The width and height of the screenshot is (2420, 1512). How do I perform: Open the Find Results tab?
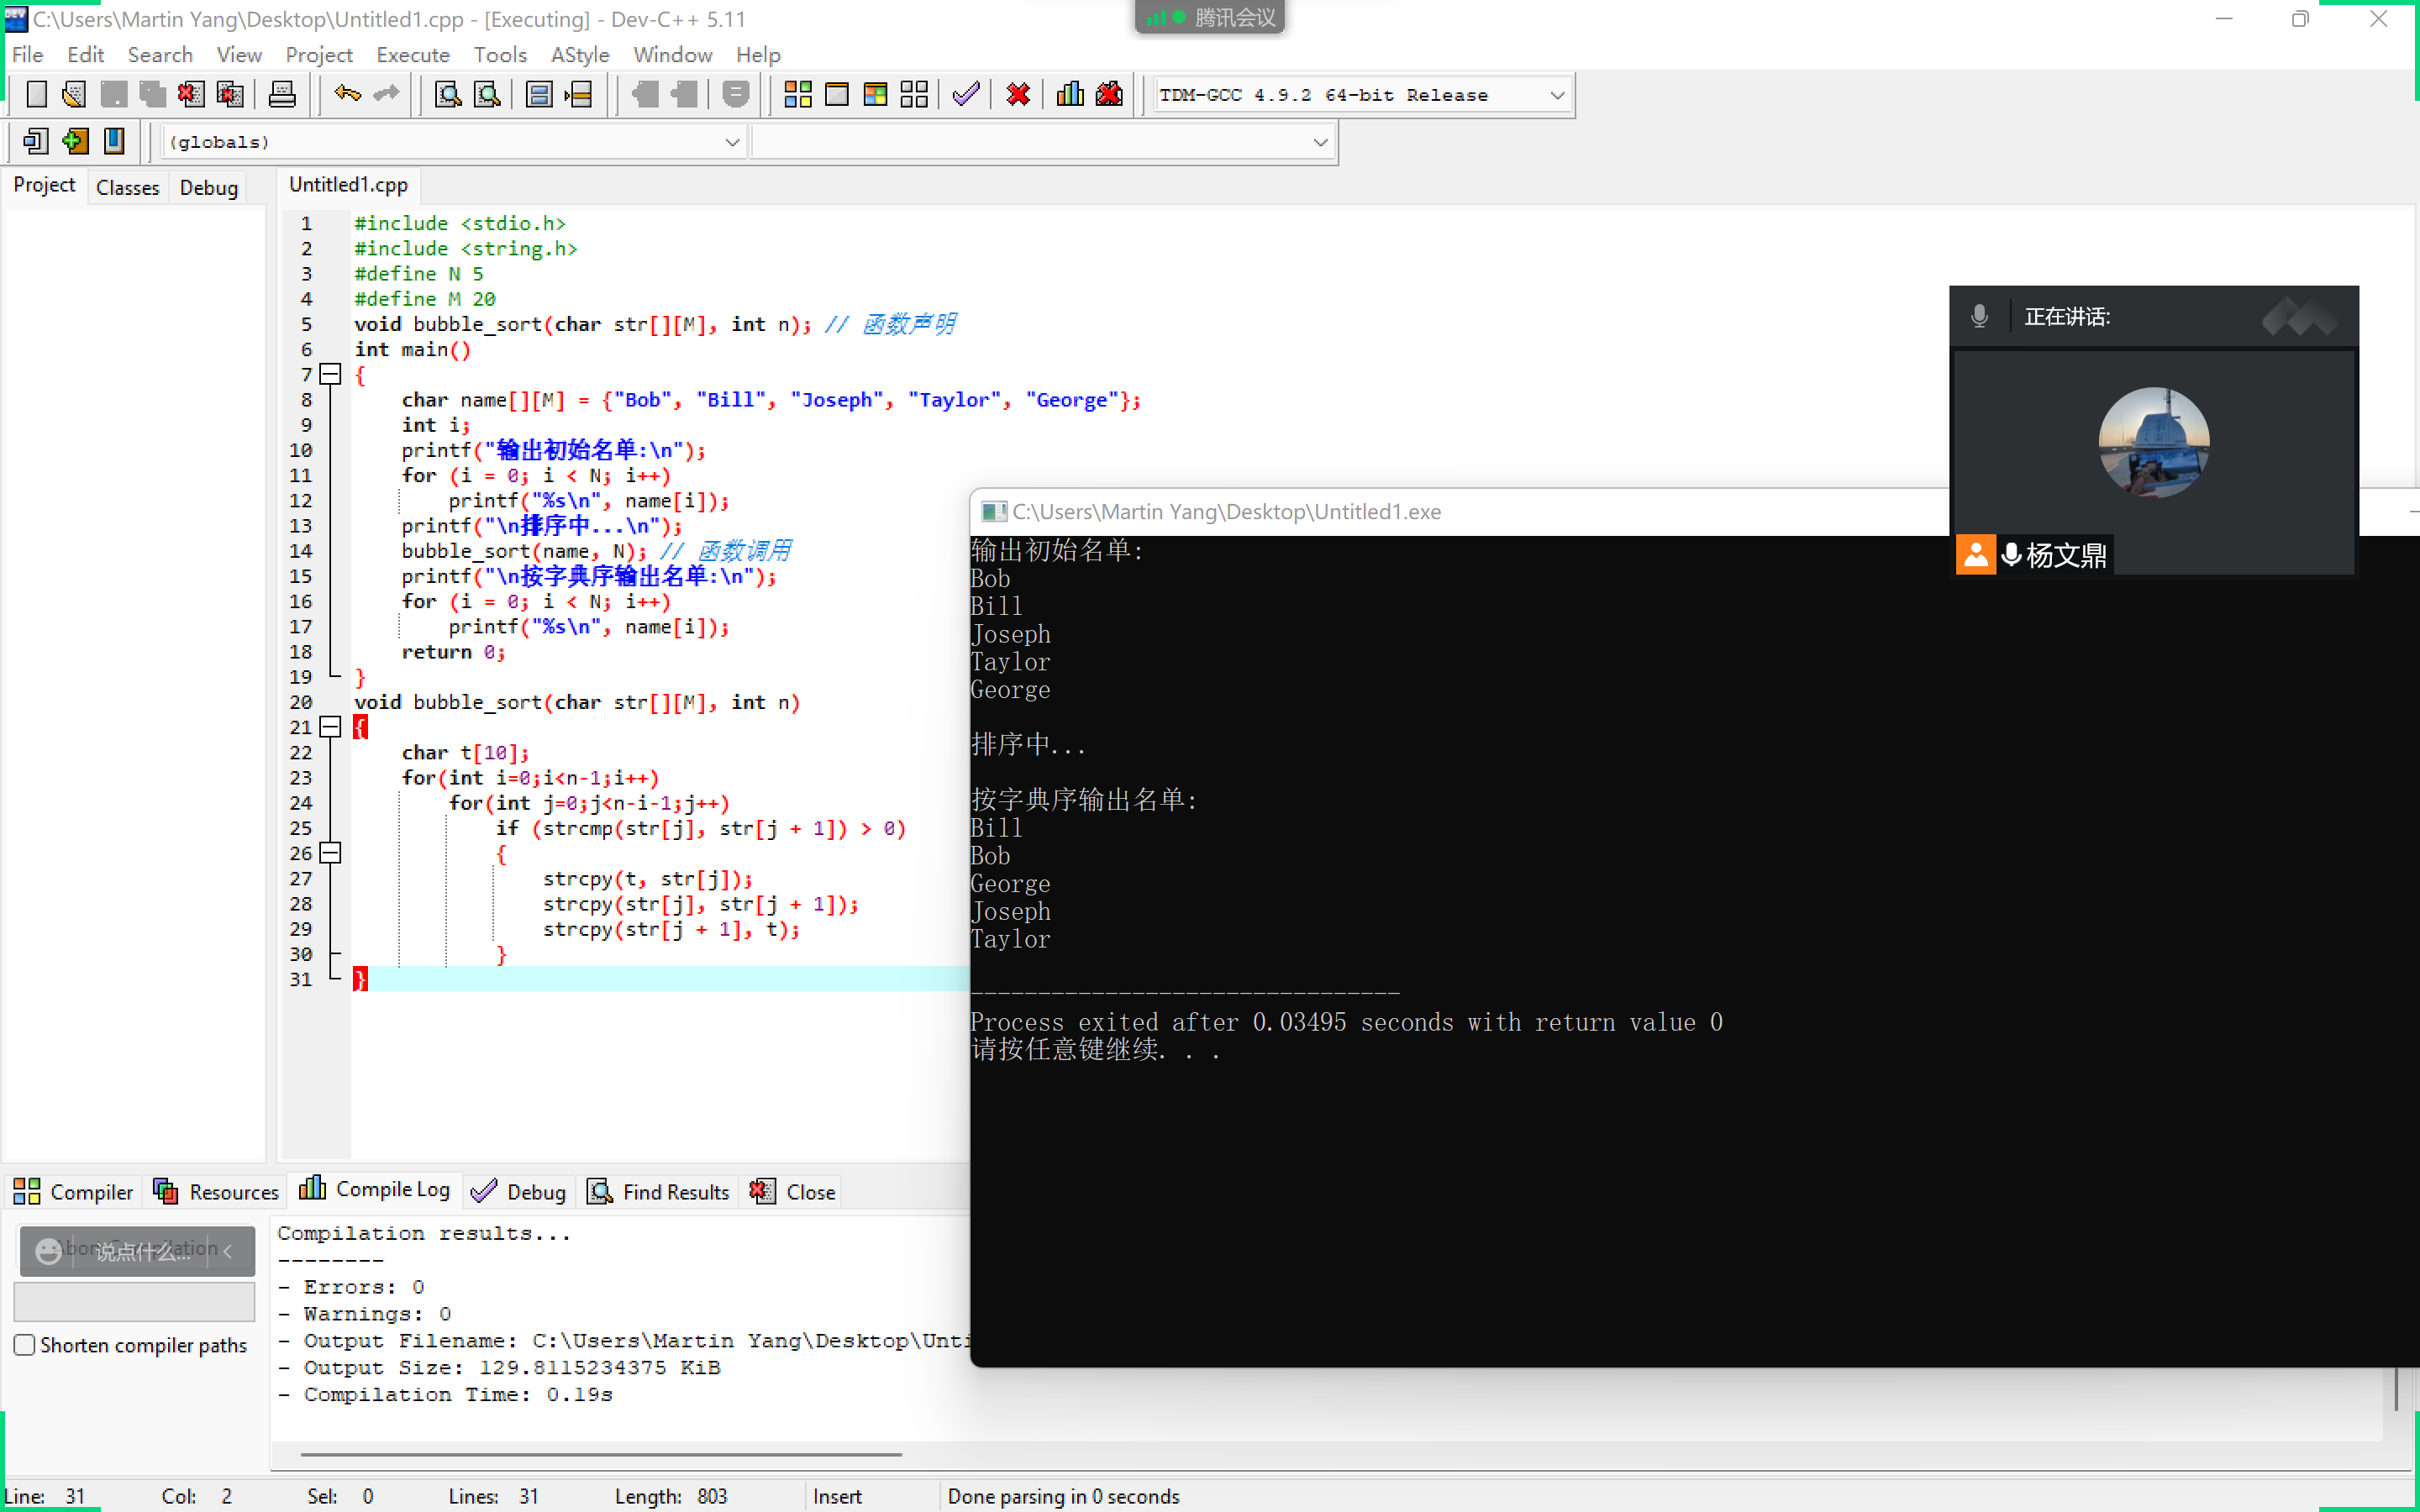pyautogui.click(x=660, y=1192)
